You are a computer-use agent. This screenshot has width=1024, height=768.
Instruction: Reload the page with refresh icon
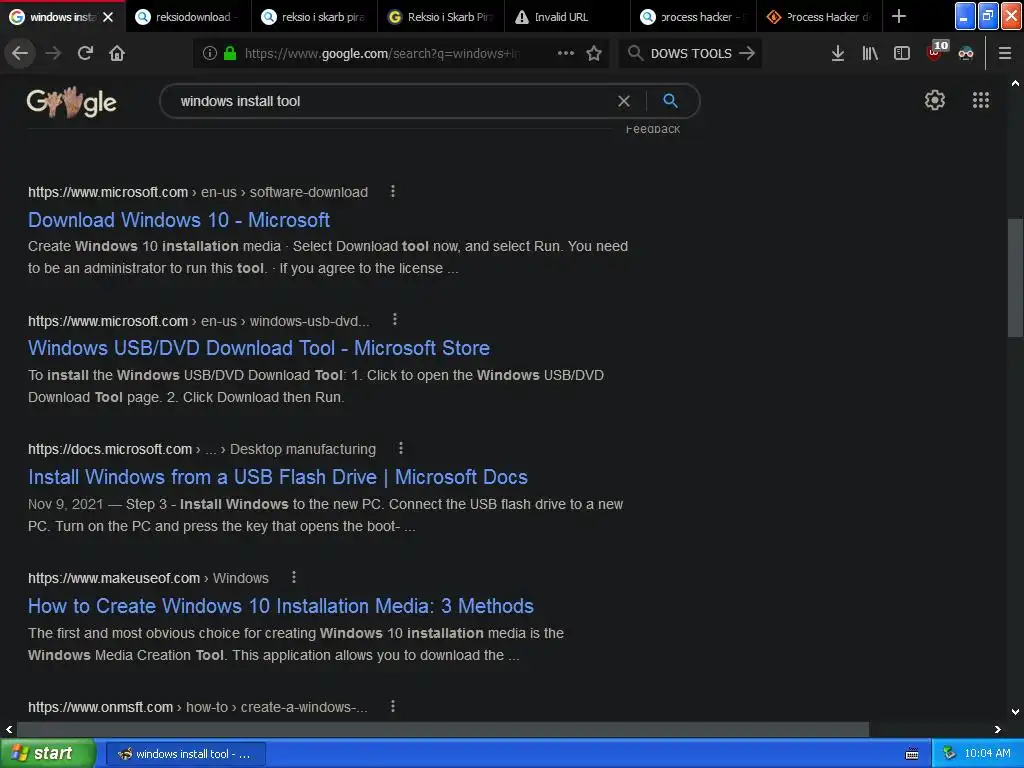(85, 54)
